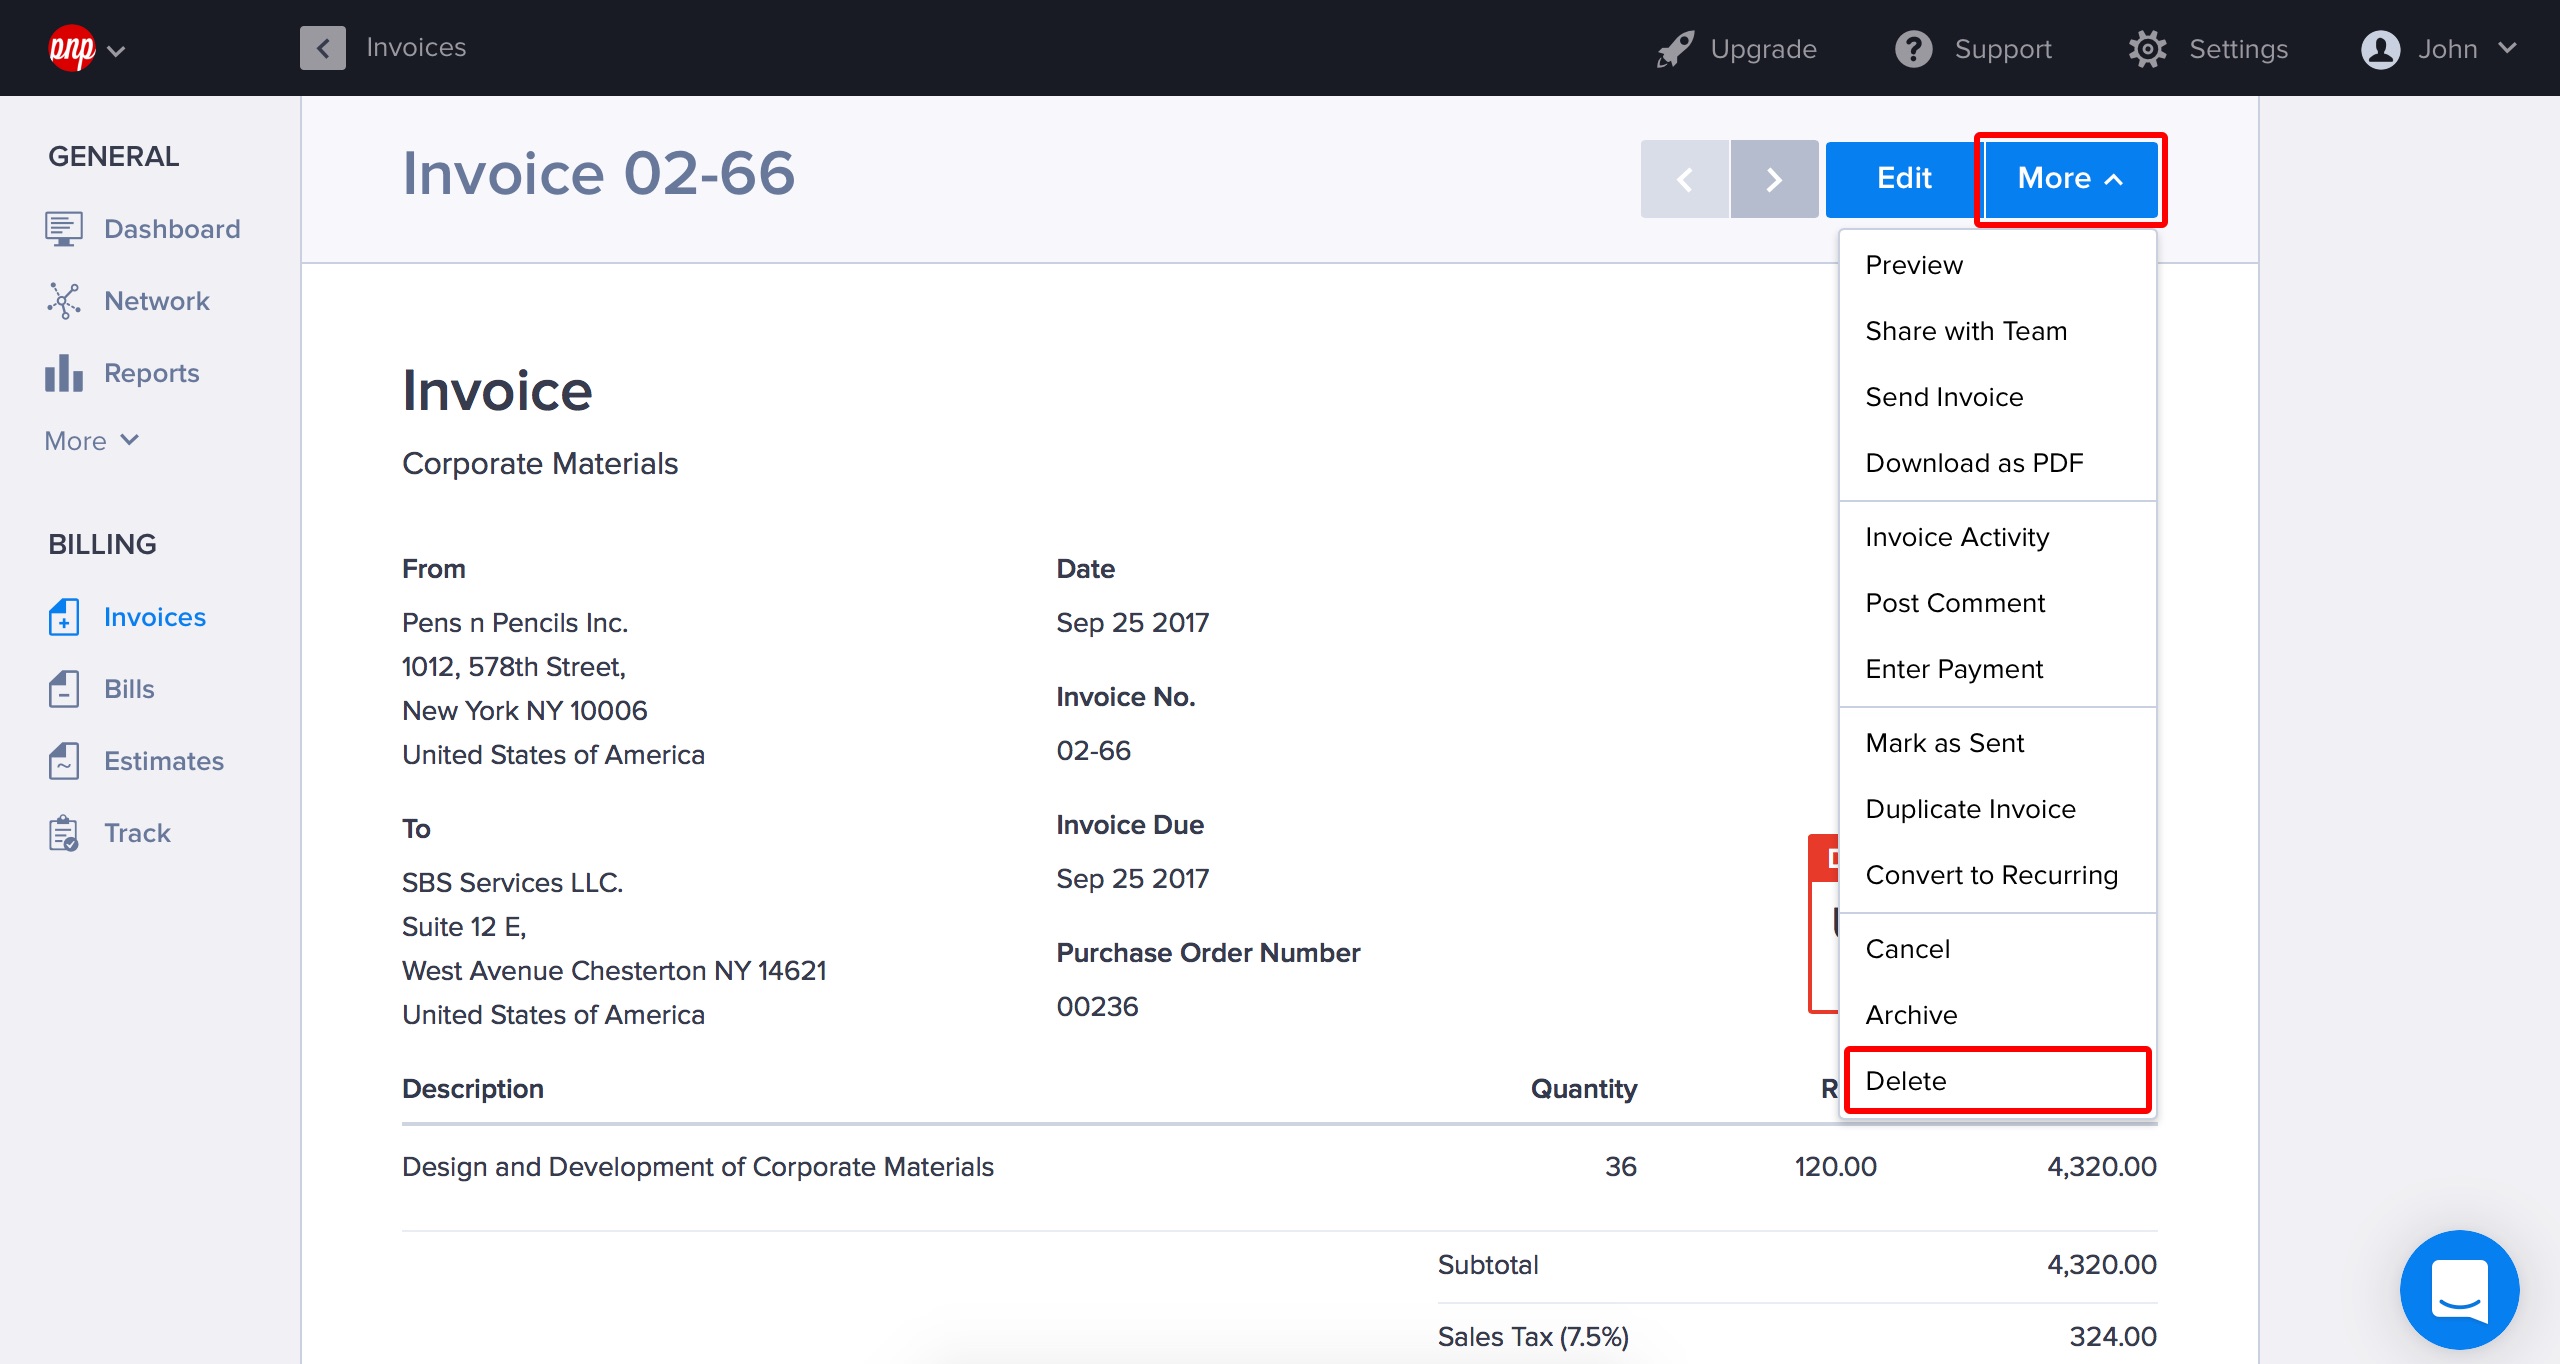Expand More in the General sidebar
Image resolution: width=2560 pixels, height=1364 pixels.
pos(91,441)
